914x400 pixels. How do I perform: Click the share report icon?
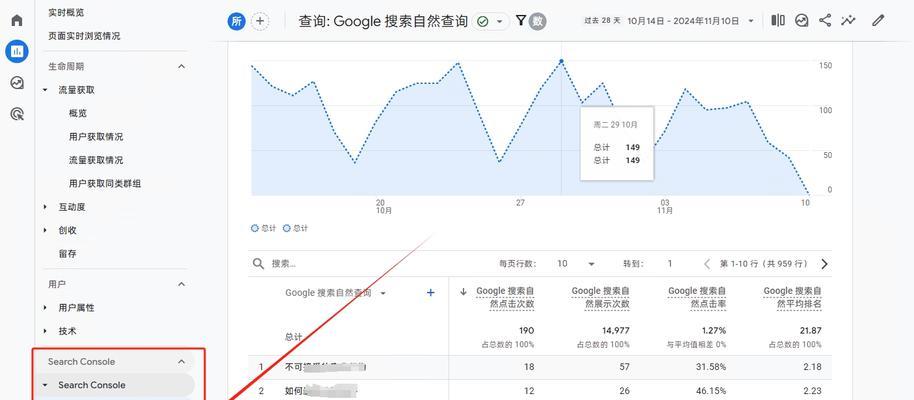(825, 20)
